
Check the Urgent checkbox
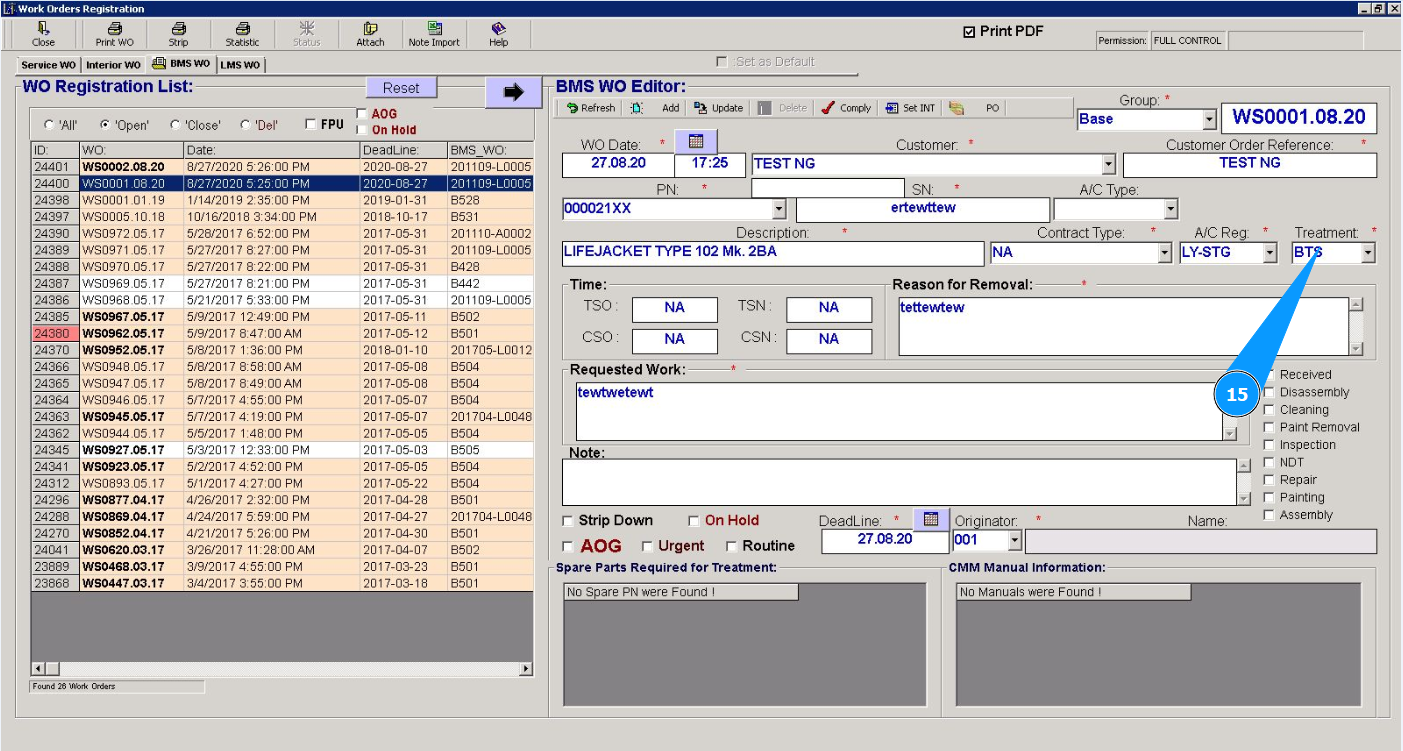coord(647,546)
